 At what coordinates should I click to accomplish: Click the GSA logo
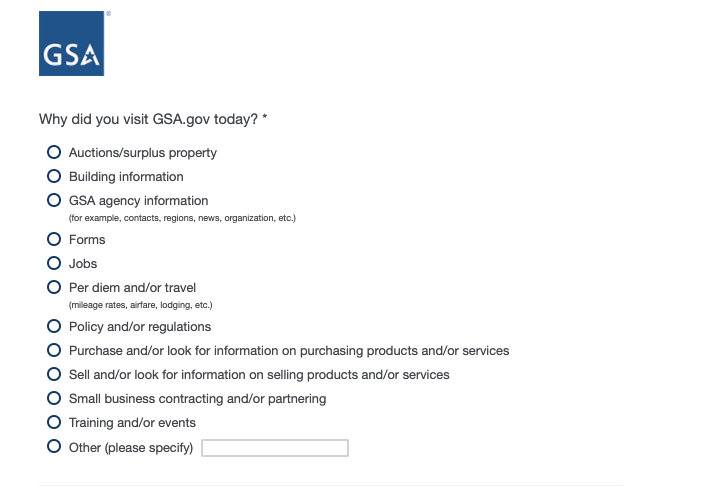tap(71, 44)
